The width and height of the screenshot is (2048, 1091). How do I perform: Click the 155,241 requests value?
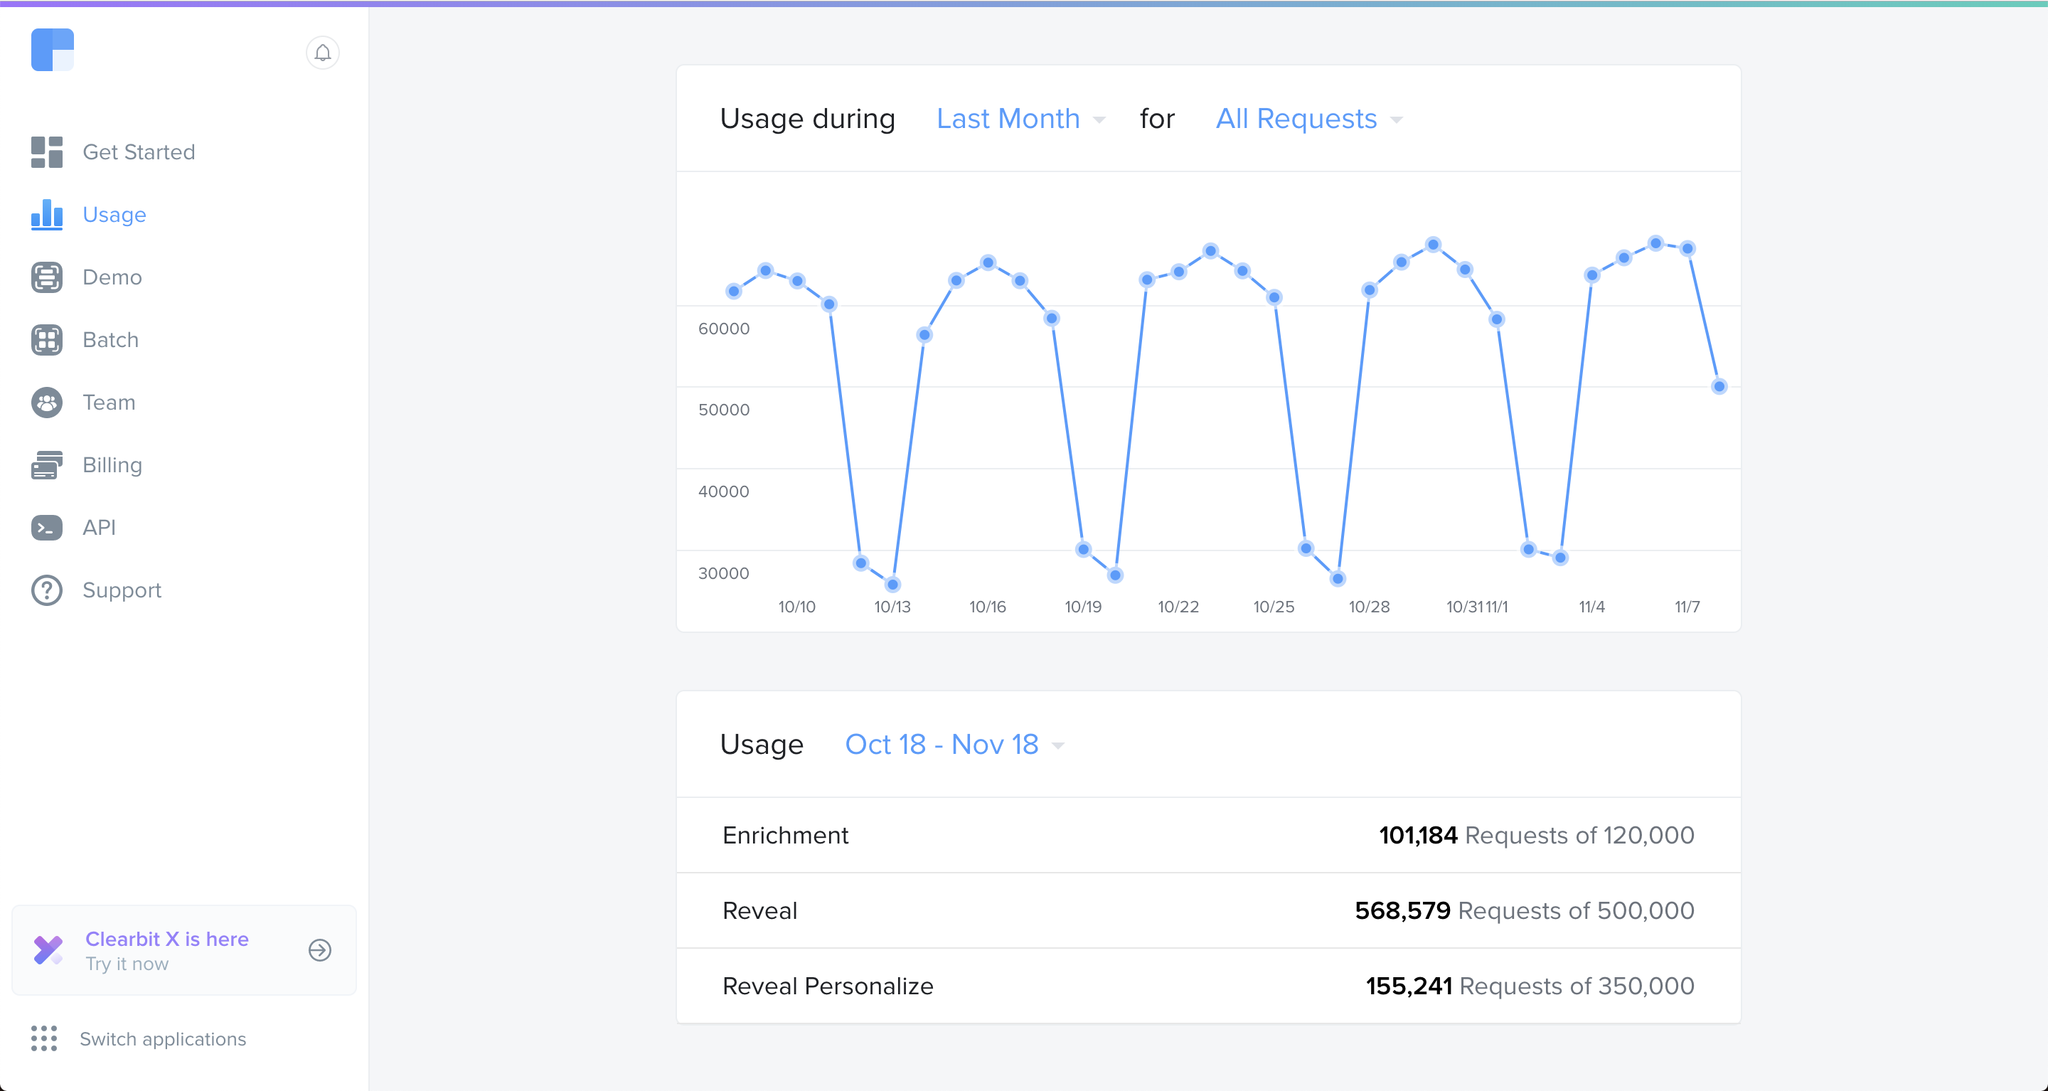pyautogui.click(x=1409, y=986)
